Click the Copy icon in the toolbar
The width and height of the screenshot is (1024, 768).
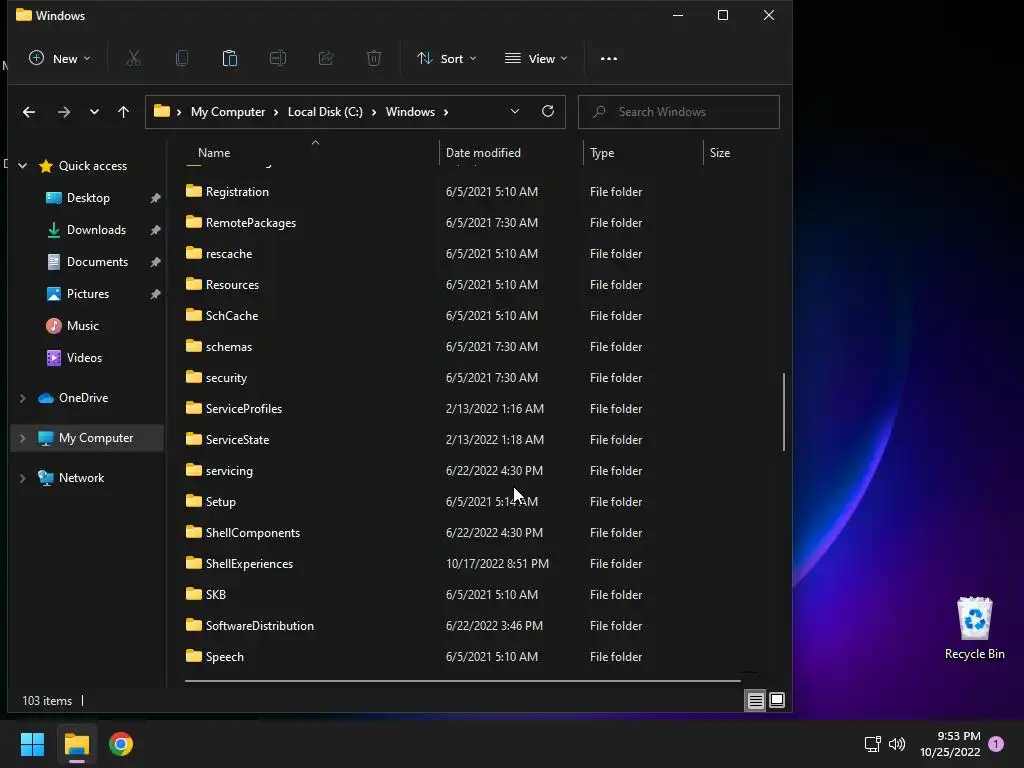tap(182, 58)
